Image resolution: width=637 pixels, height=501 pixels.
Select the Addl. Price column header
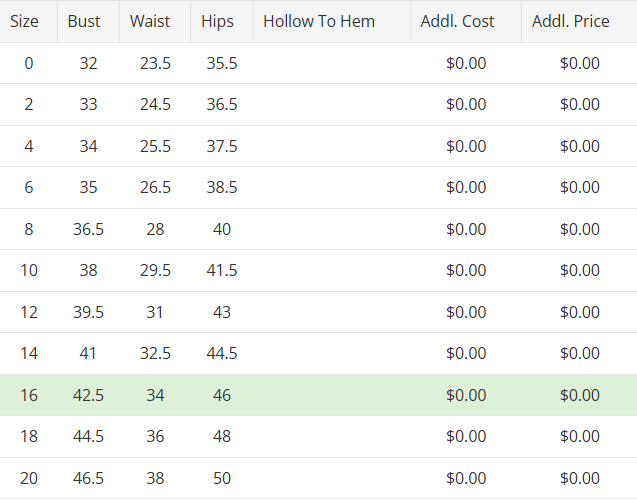tap(570, 21)
